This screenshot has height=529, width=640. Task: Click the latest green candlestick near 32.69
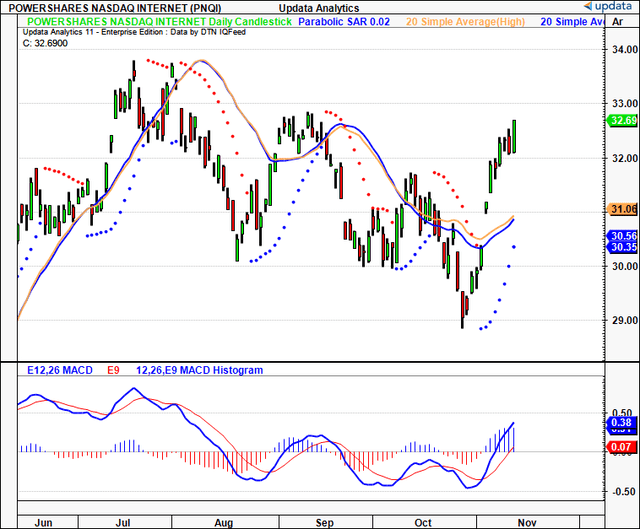(x=514, y=136)
